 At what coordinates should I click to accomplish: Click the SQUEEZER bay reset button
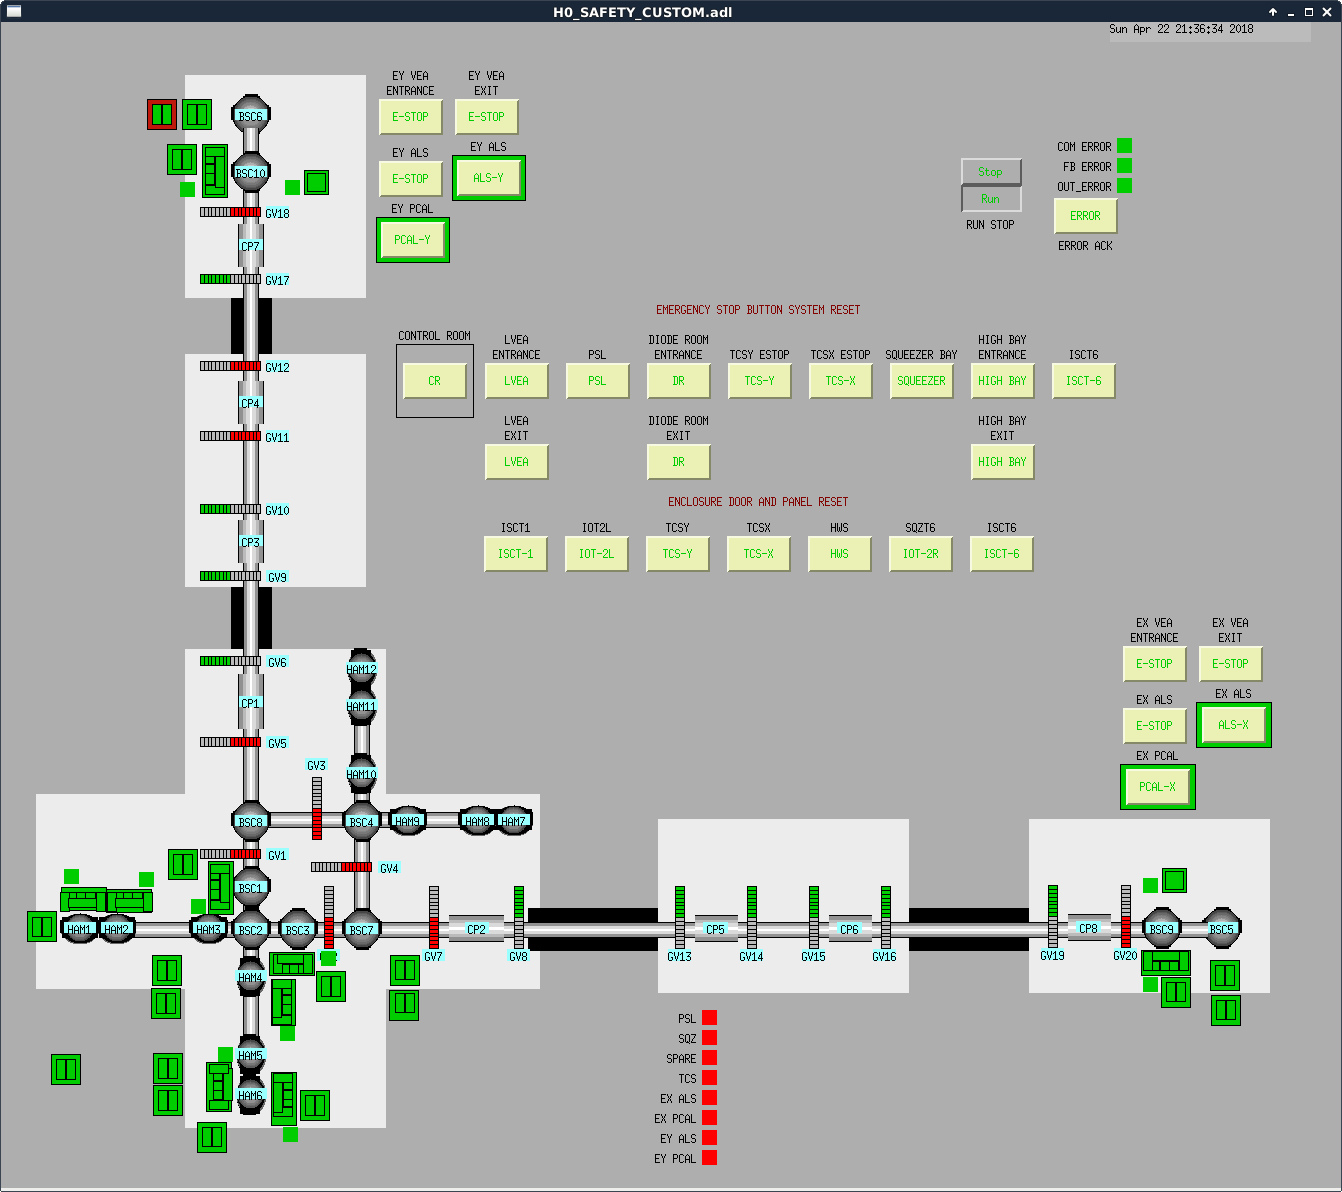point(921,381)
